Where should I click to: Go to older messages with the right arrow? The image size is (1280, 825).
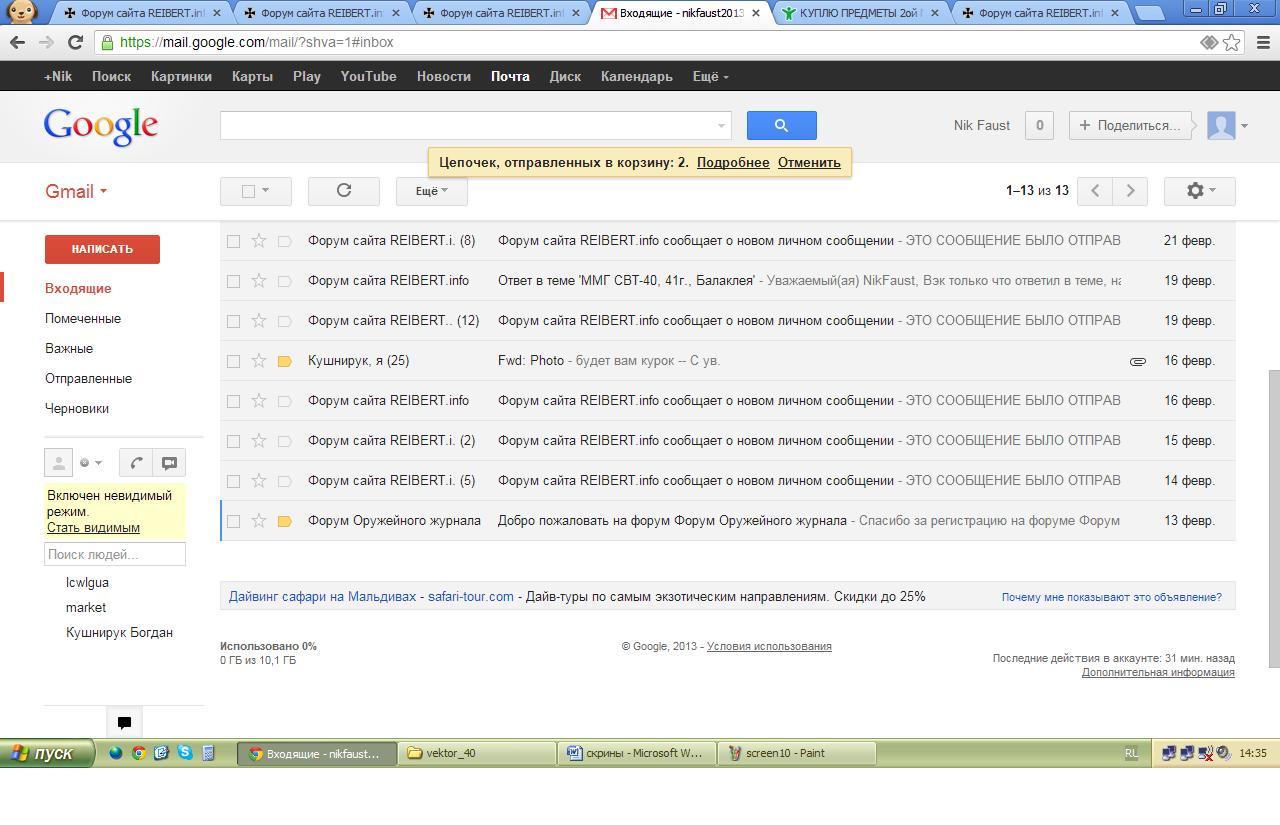pos(1130,191)
